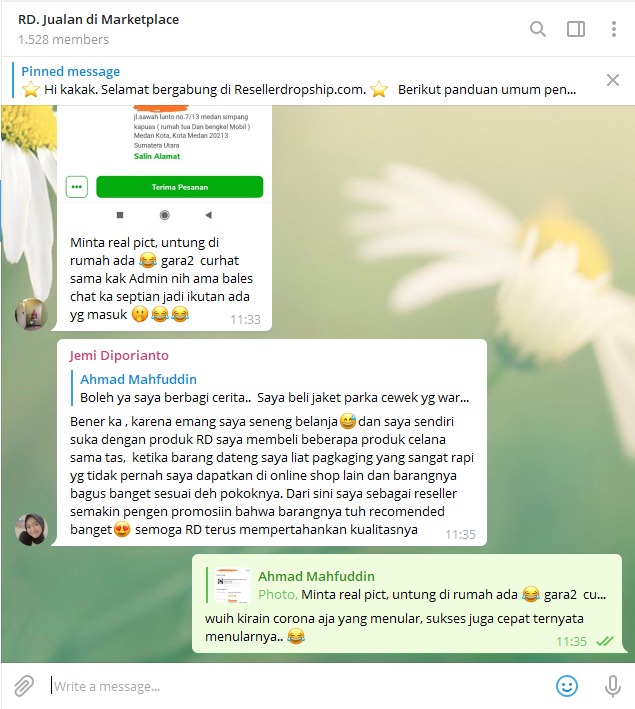Jump to quoted Ahmad Mahfuddin jaket parka reply

271,388
